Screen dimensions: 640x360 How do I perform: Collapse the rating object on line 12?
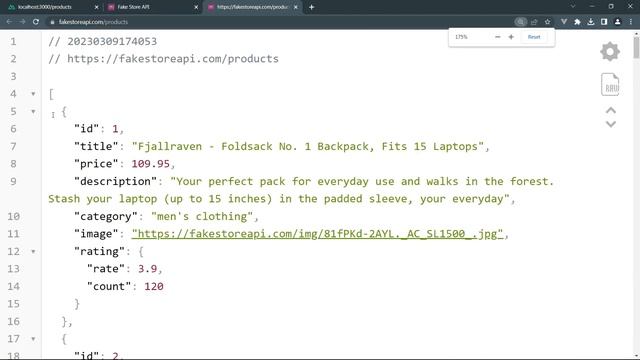(x=33, y=251)
